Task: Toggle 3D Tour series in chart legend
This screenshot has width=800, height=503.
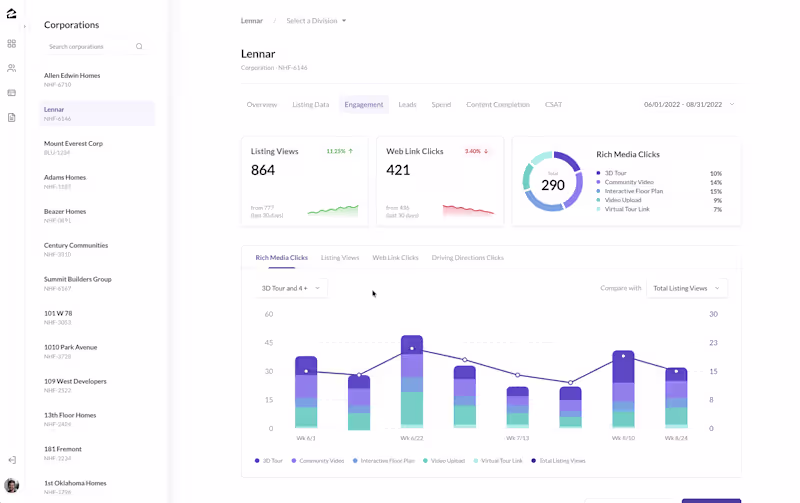Action: [x=268, y=461]
